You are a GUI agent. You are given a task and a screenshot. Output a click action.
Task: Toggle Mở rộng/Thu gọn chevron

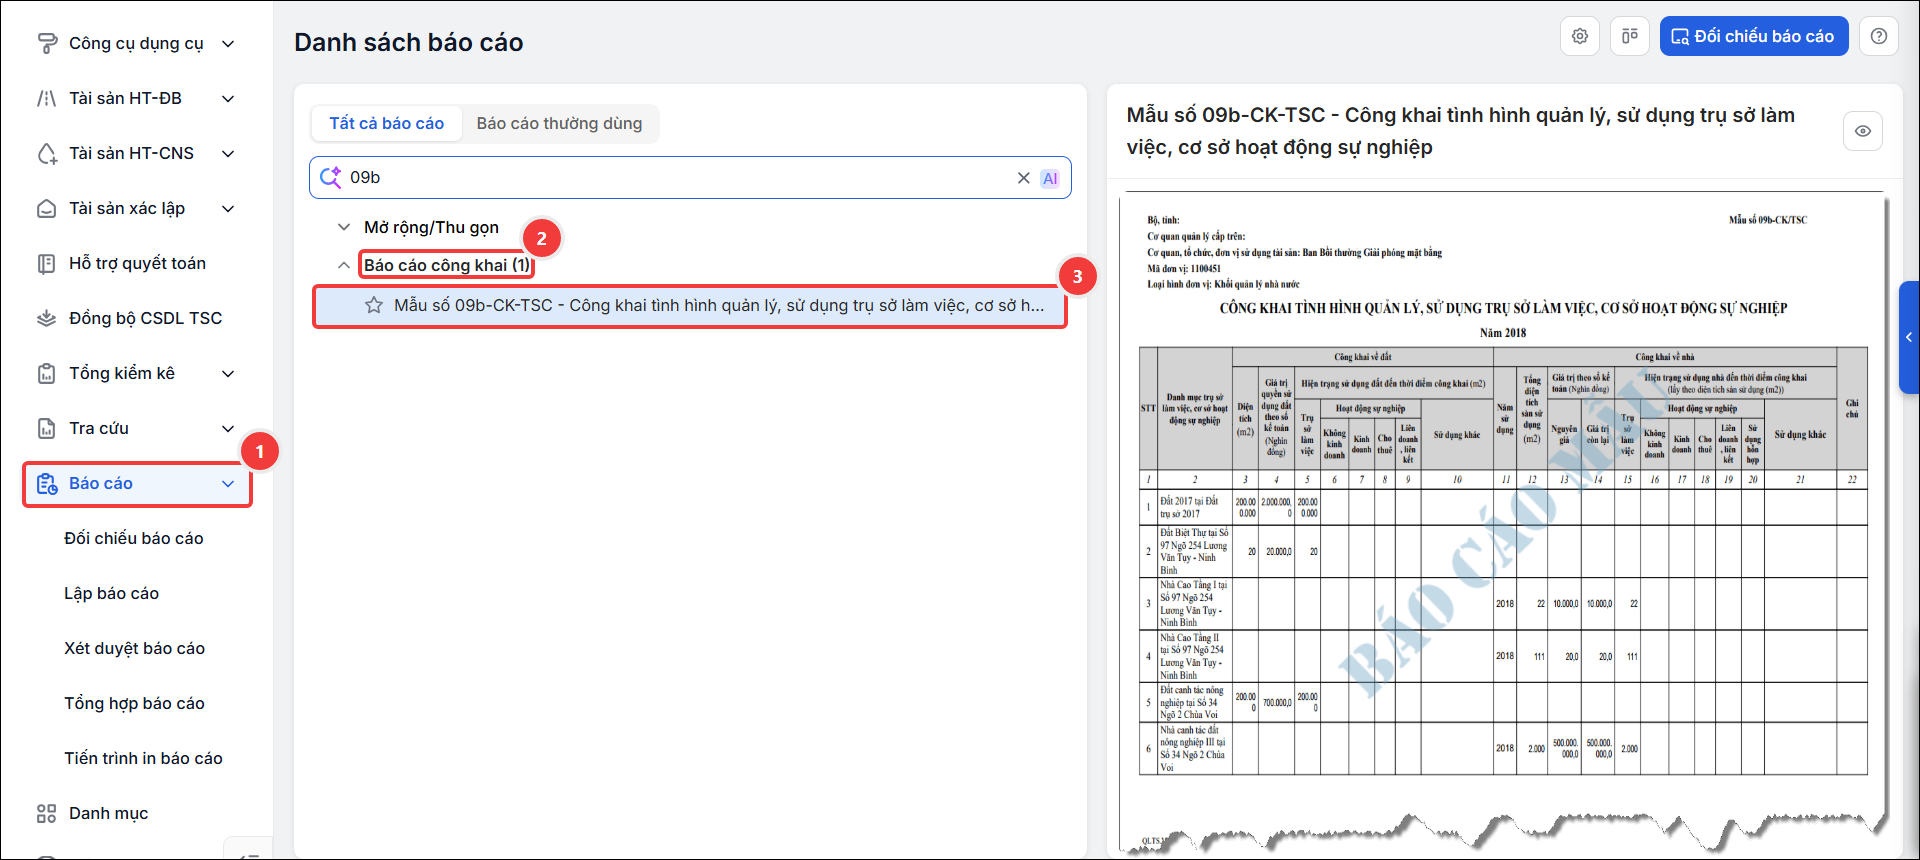344,227
